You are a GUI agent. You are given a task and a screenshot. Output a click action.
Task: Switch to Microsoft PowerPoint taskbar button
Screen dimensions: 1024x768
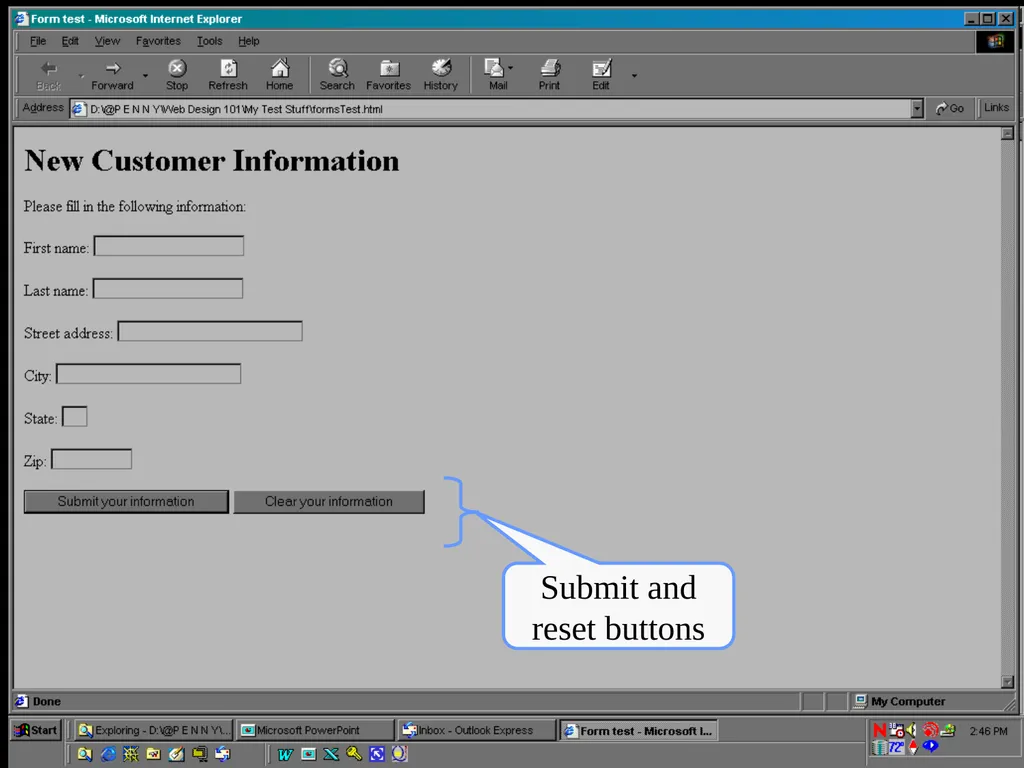(x=315, y=730)
